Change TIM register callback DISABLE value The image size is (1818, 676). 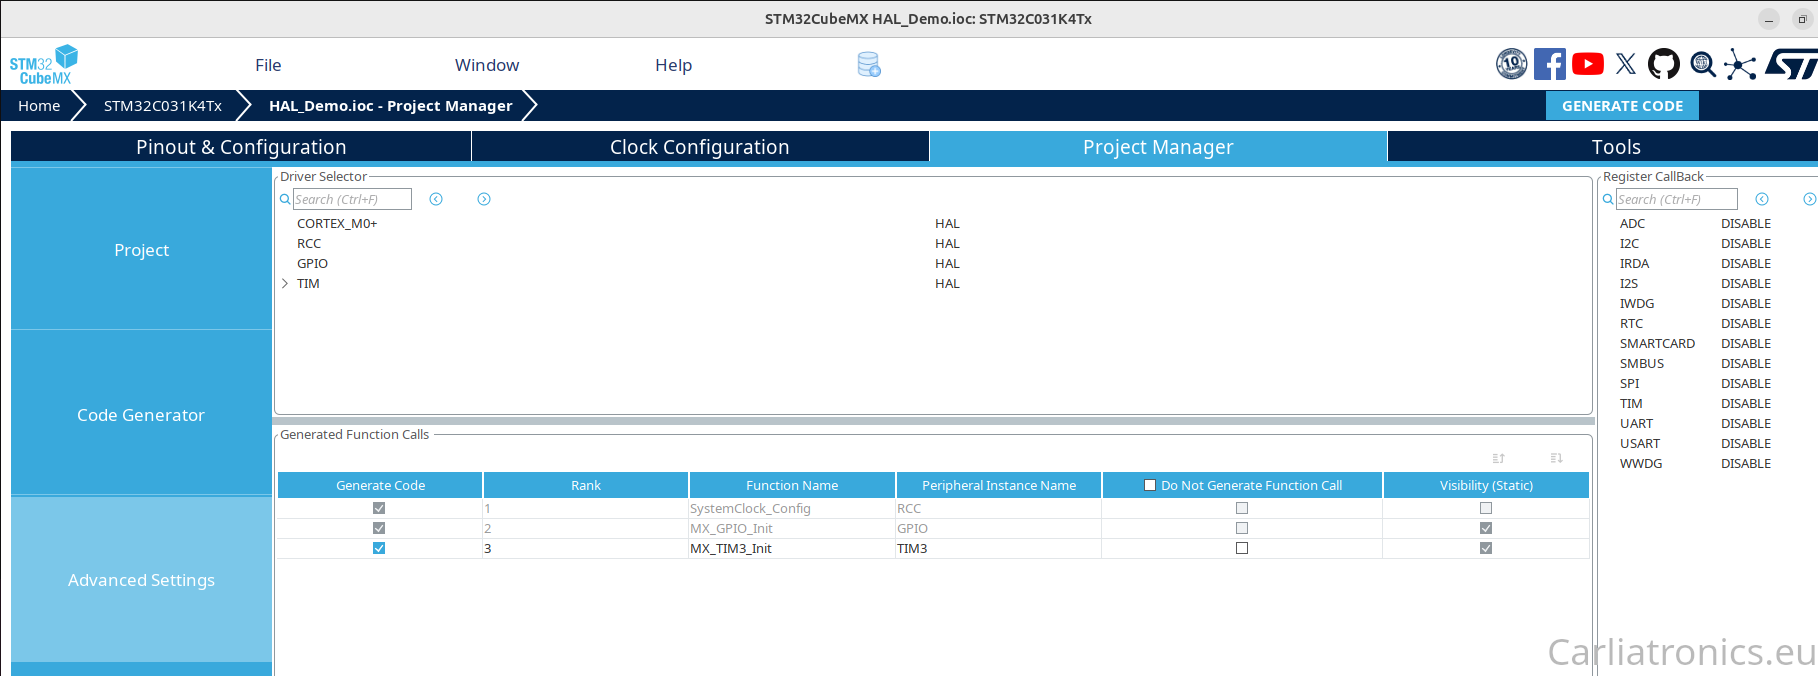click(1746, 404)
